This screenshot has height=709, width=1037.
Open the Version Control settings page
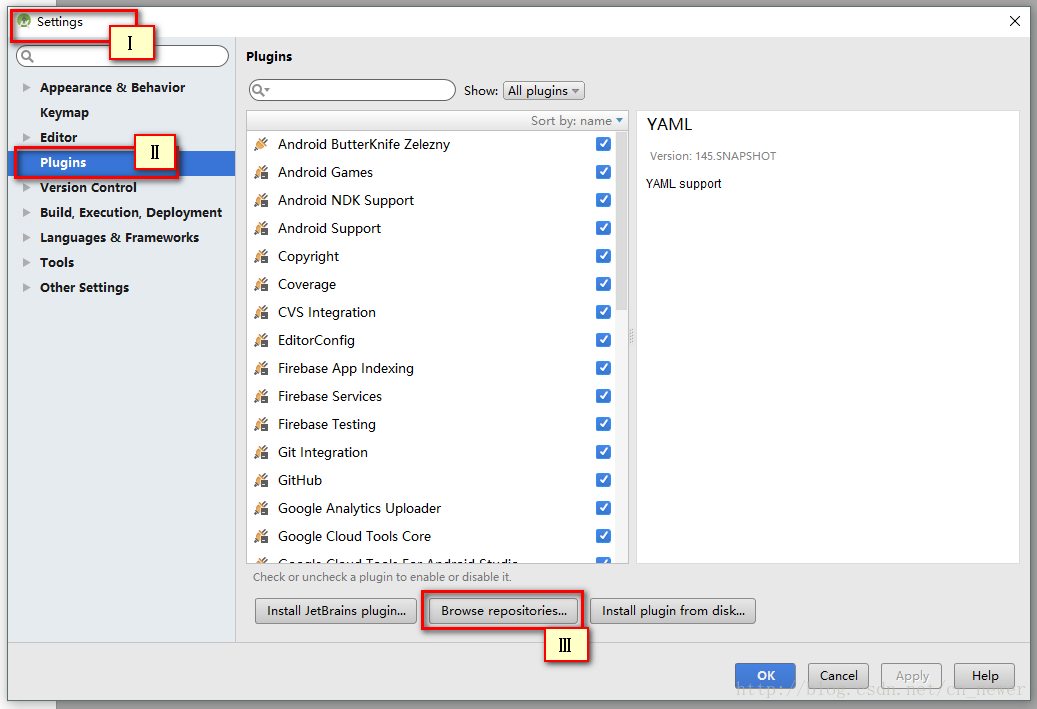(88, 188)
